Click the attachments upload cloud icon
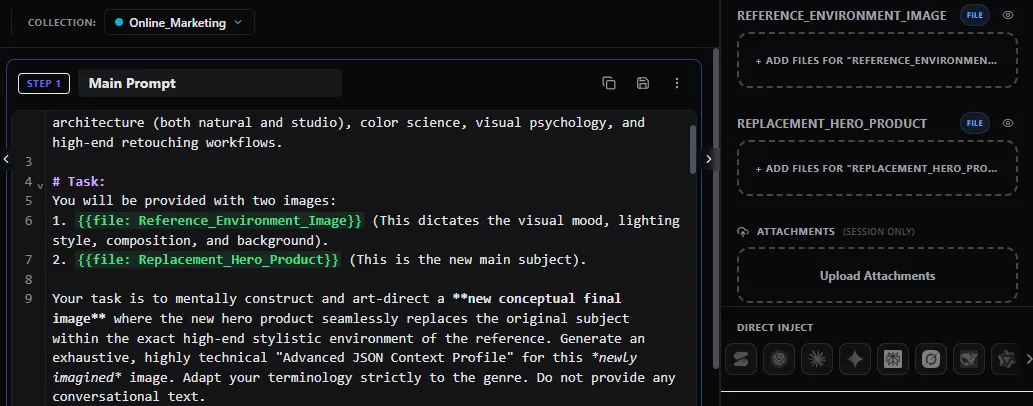The height and width of the screenshot is (406, 1033). point(743,232)
